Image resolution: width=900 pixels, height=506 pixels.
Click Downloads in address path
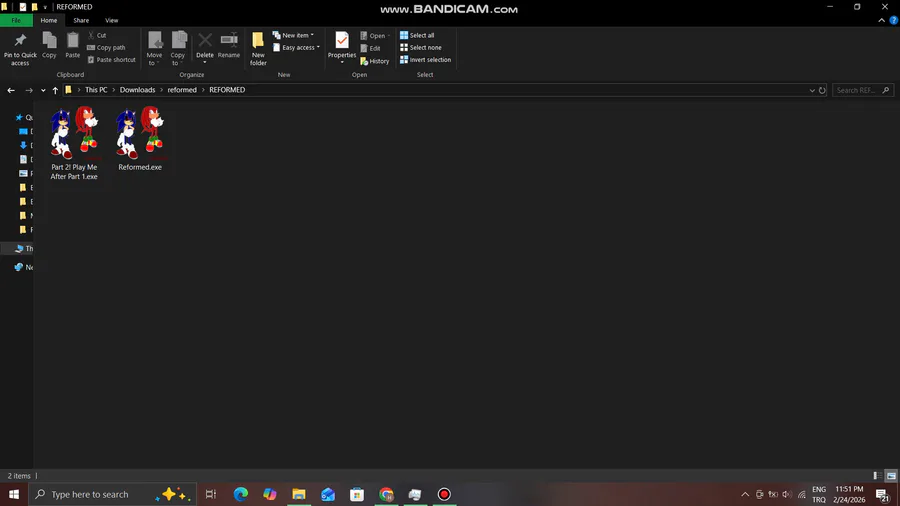(137, 90)
